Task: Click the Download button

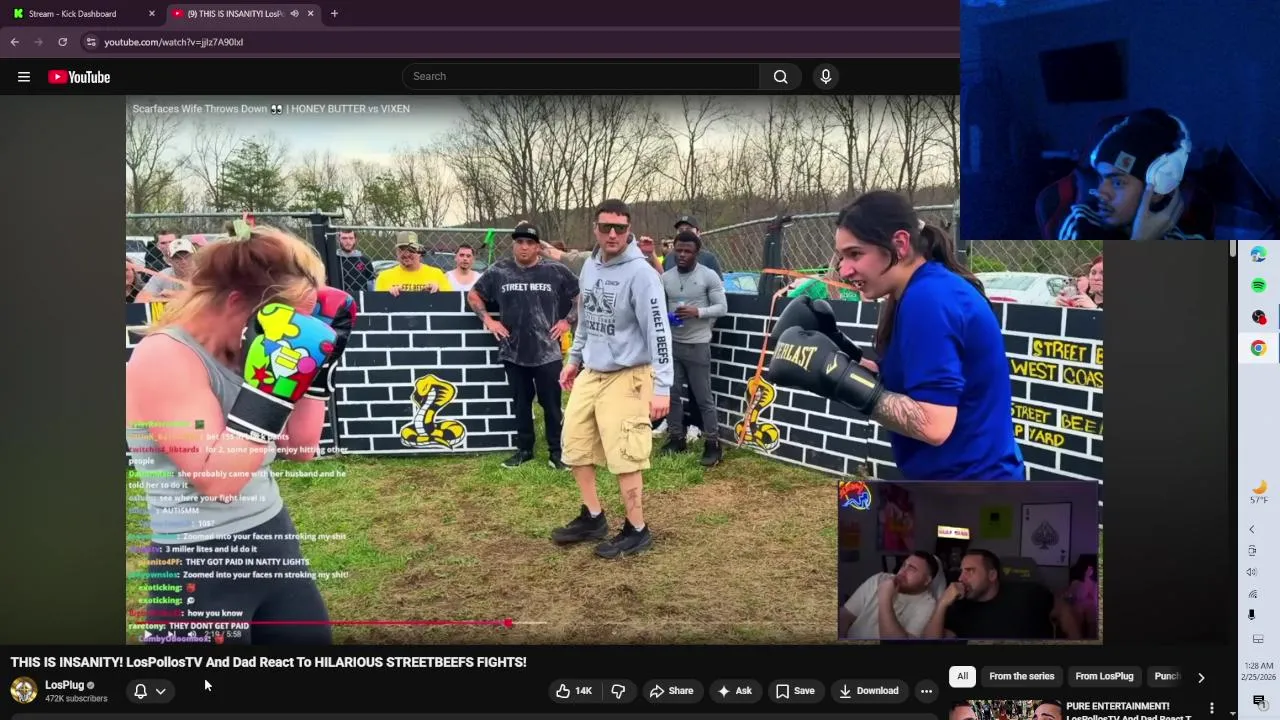Action: 868,691
